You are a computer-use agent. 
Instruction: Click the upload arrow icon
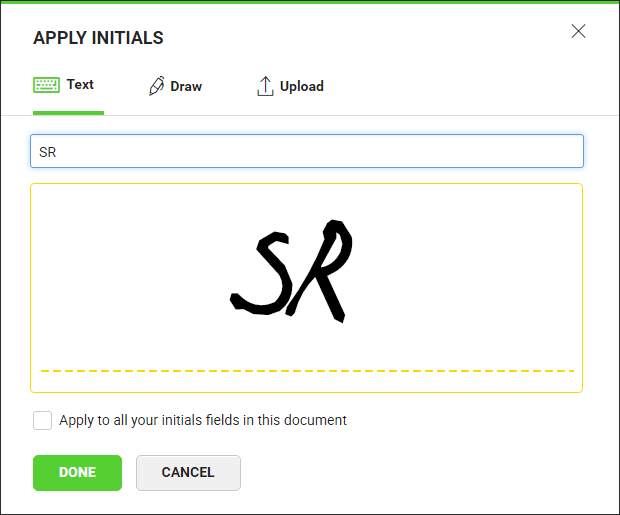point(265,86)
